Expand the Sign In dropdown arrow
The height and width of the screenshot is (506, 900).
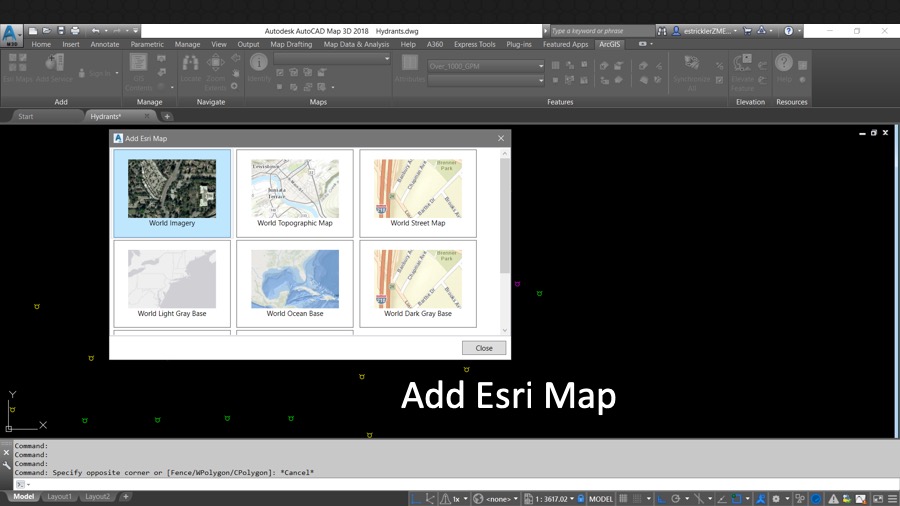click(x=117, y=73)
